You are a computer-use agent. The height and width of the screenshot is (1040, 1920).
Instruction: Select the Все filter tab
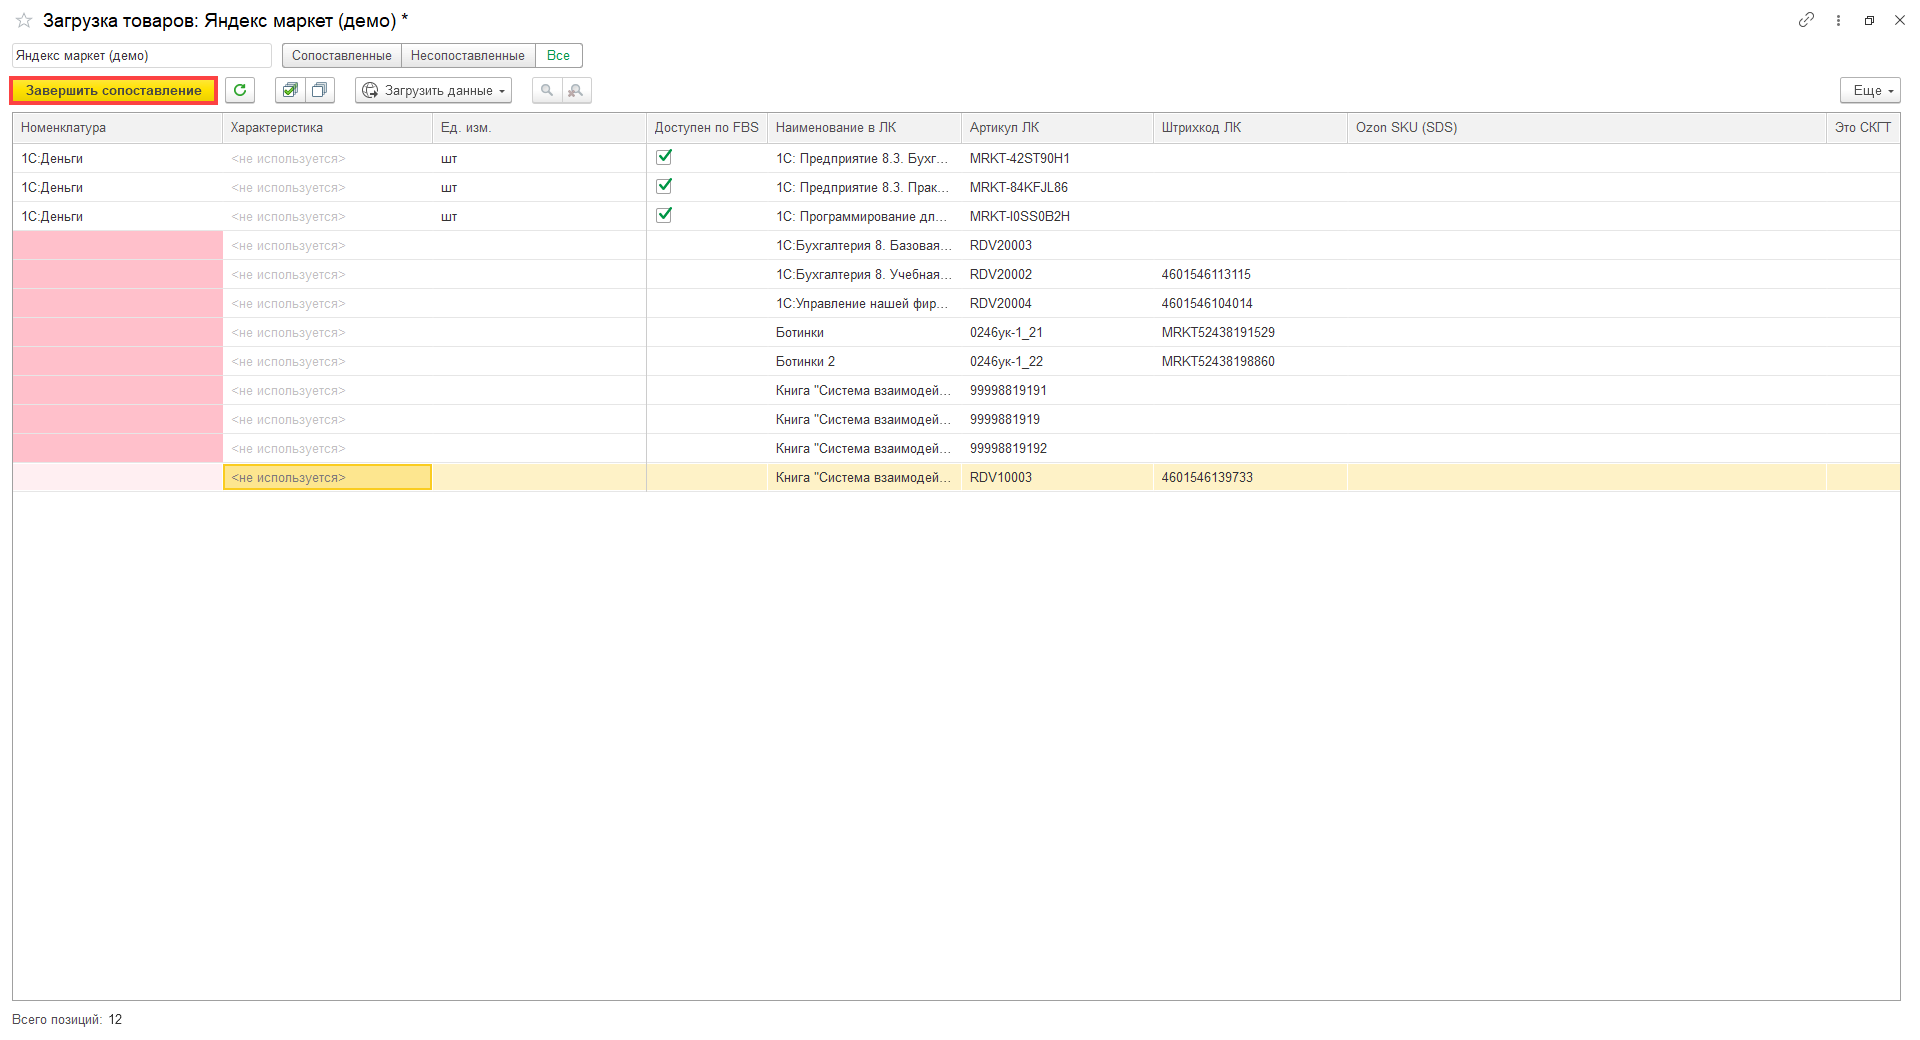tap(559, 56)
